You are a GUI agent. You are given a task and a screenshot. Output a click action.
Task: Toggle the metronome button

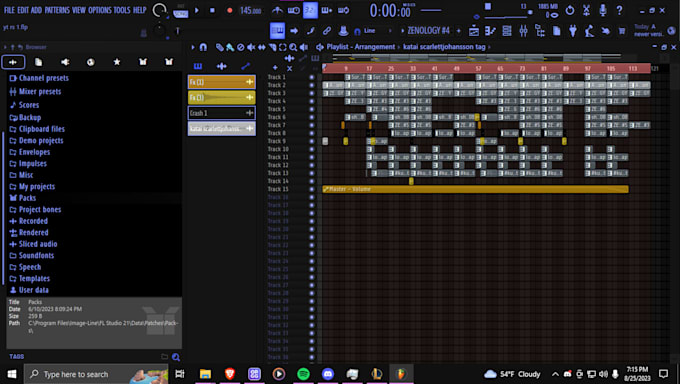point(277,10)
